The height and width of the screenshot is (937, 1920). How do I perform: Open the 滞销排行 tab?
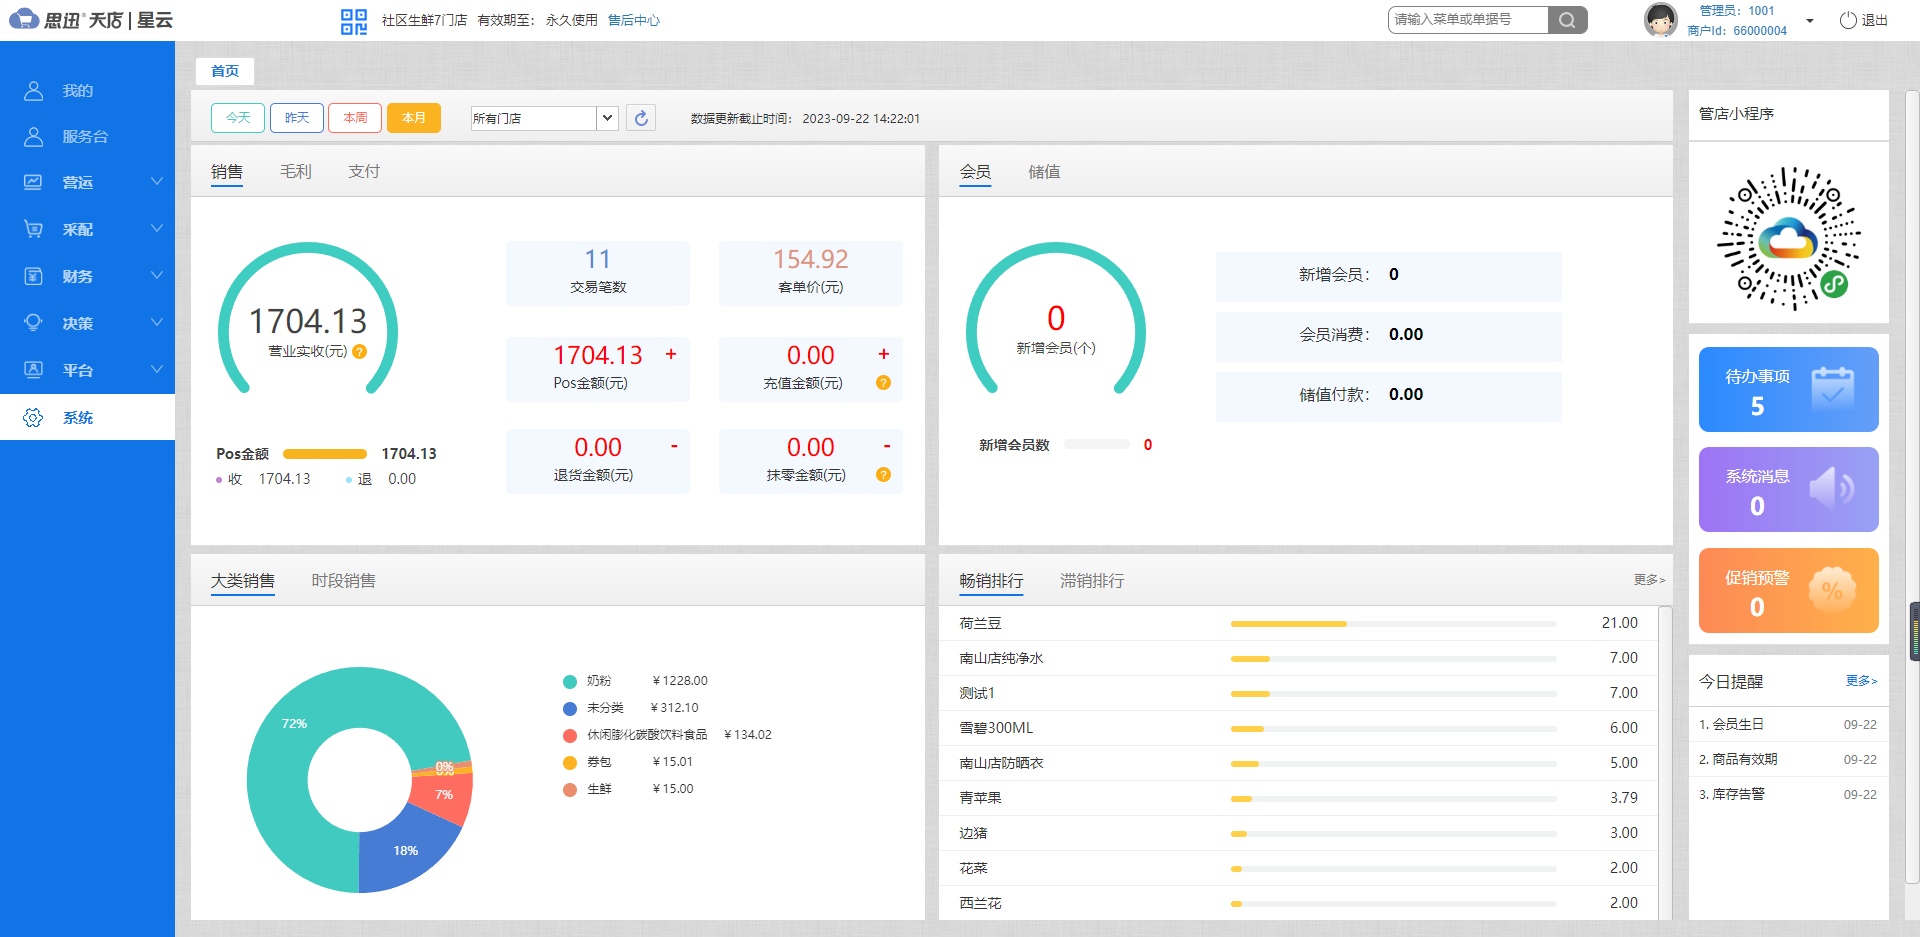[x=1092, y=581]
